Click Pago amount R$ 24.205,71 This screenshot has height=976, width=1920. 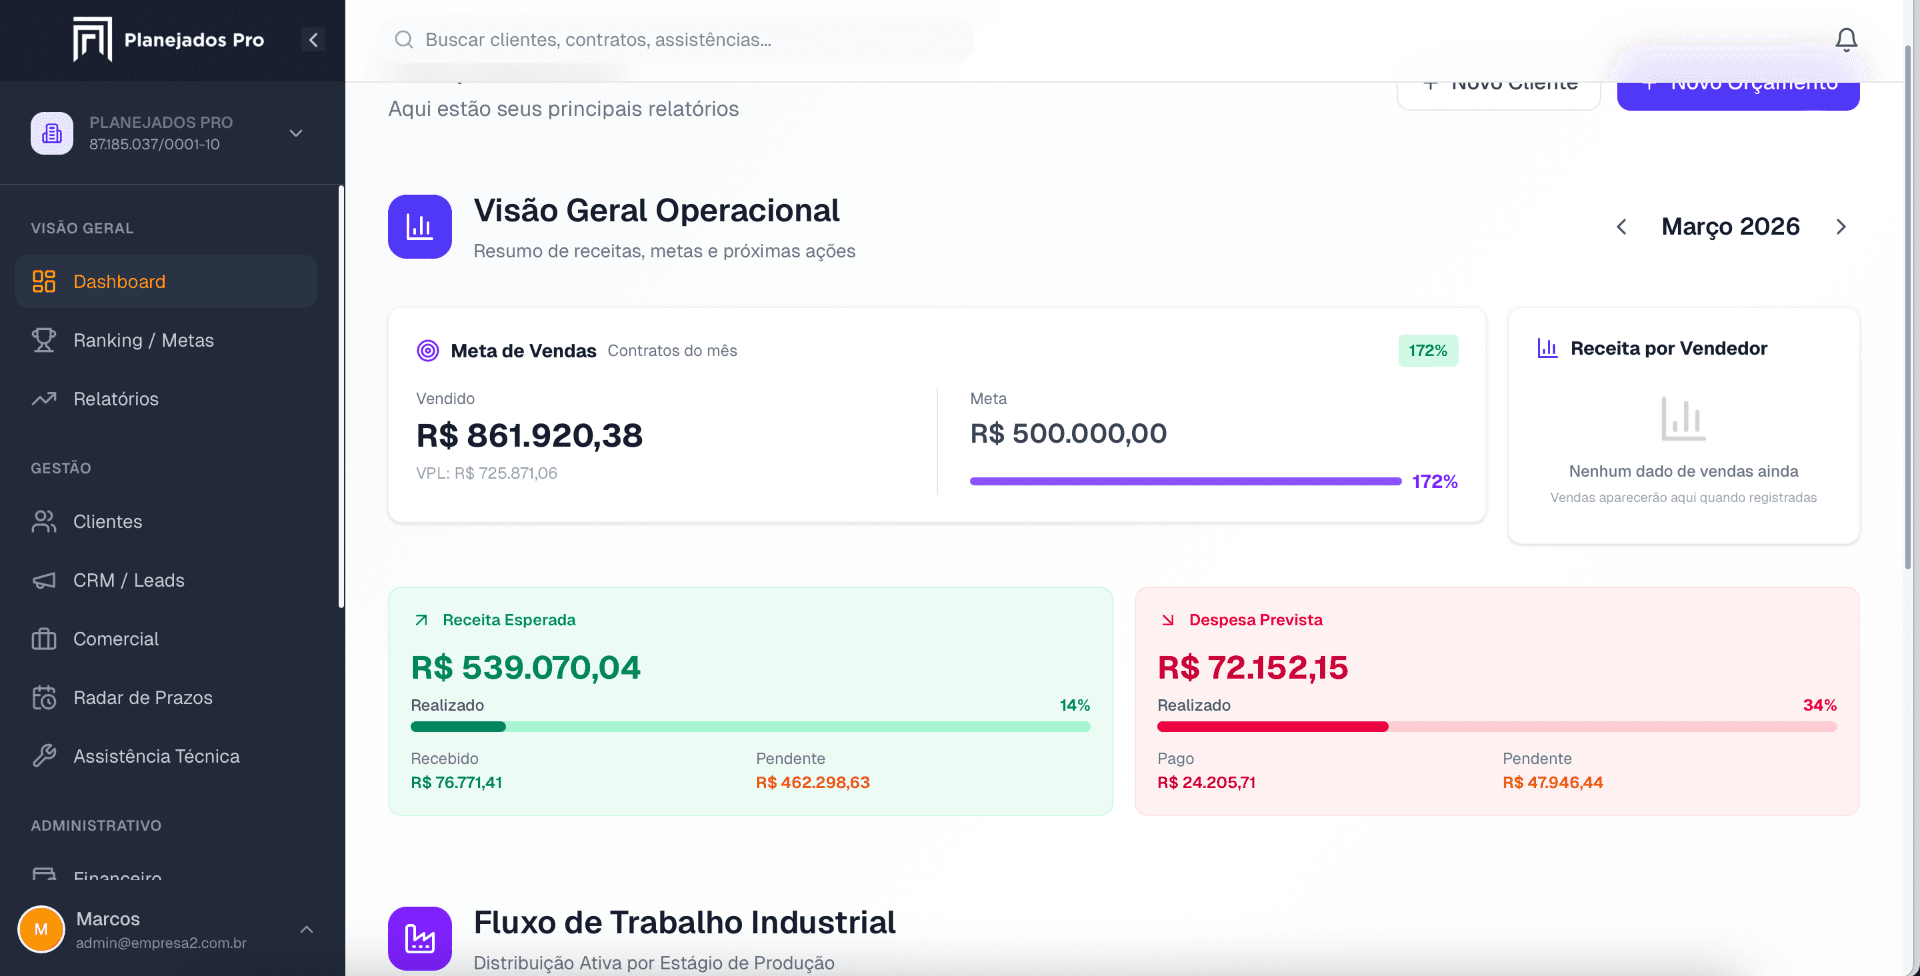(1206, 782)
